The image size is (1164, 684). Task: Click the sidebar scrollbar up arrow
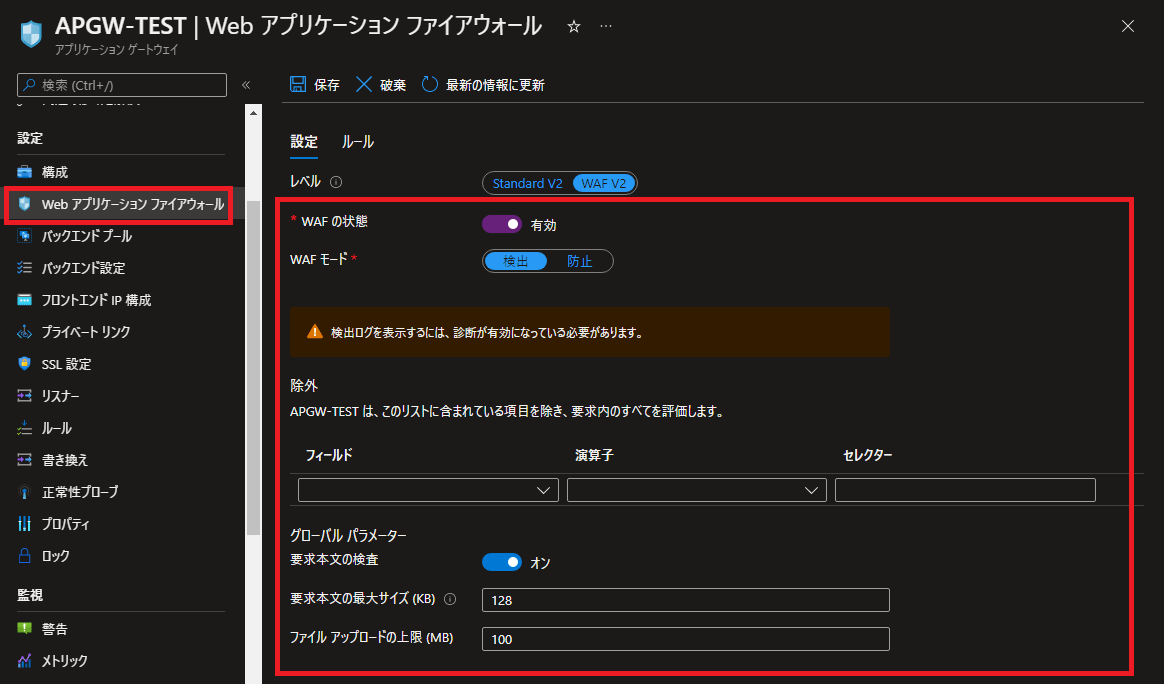pos(253,113)
